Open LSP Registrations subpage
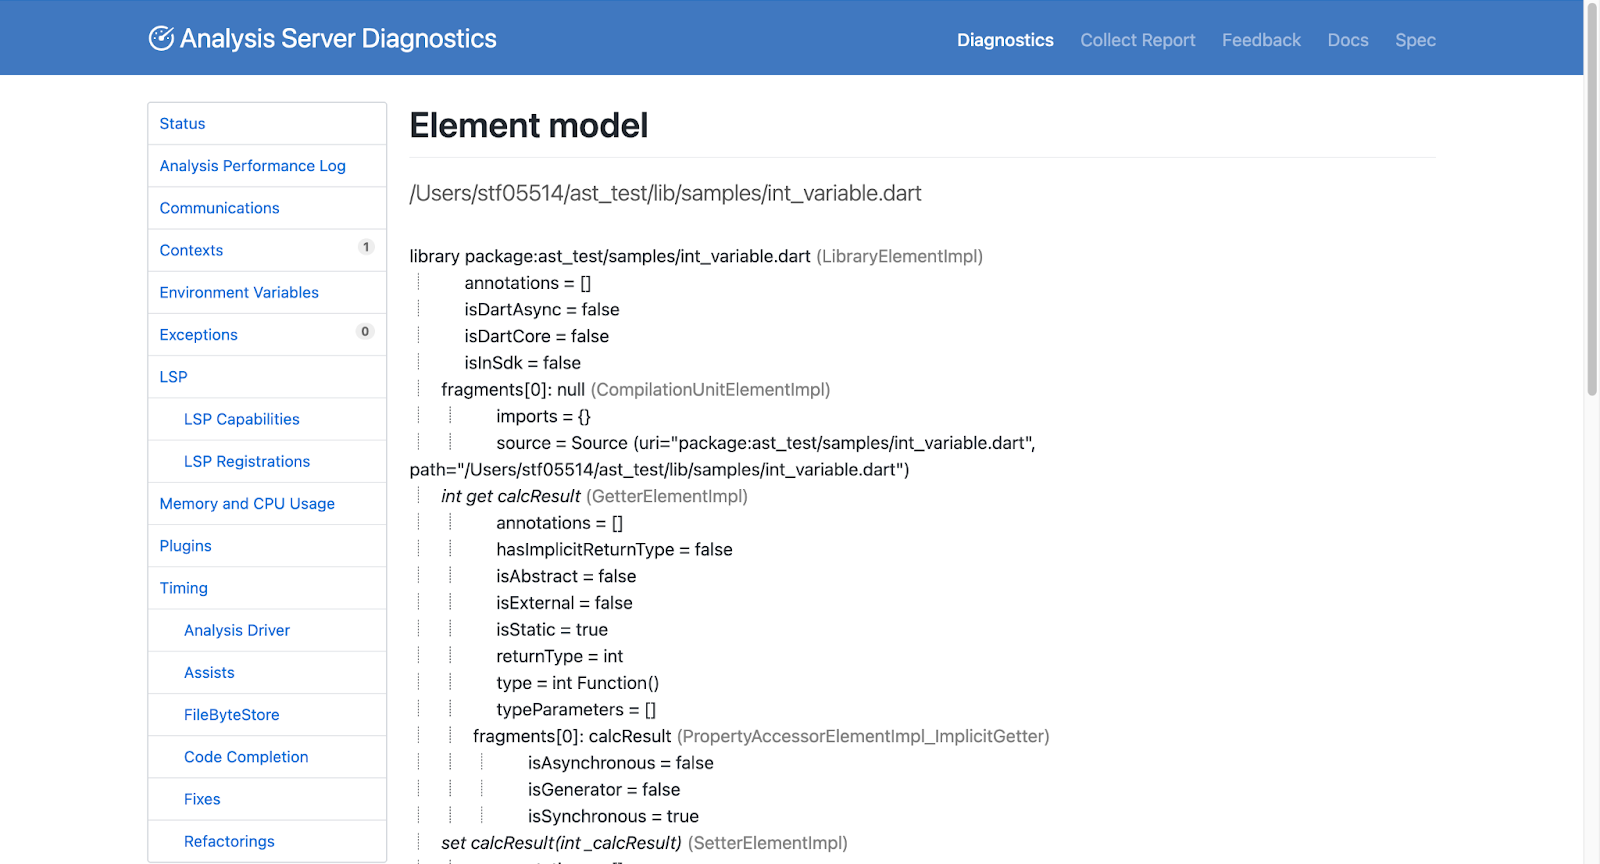The width and height of the screenshot is (1600, 864). [x=246, y=462]
